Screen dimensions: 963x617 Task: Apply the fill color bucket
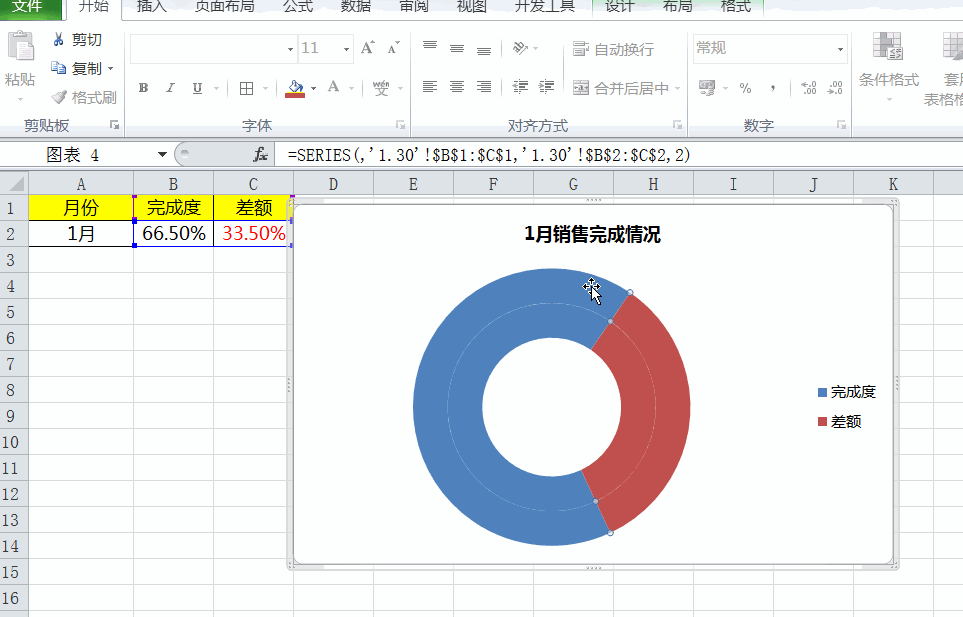pos(295,88)
